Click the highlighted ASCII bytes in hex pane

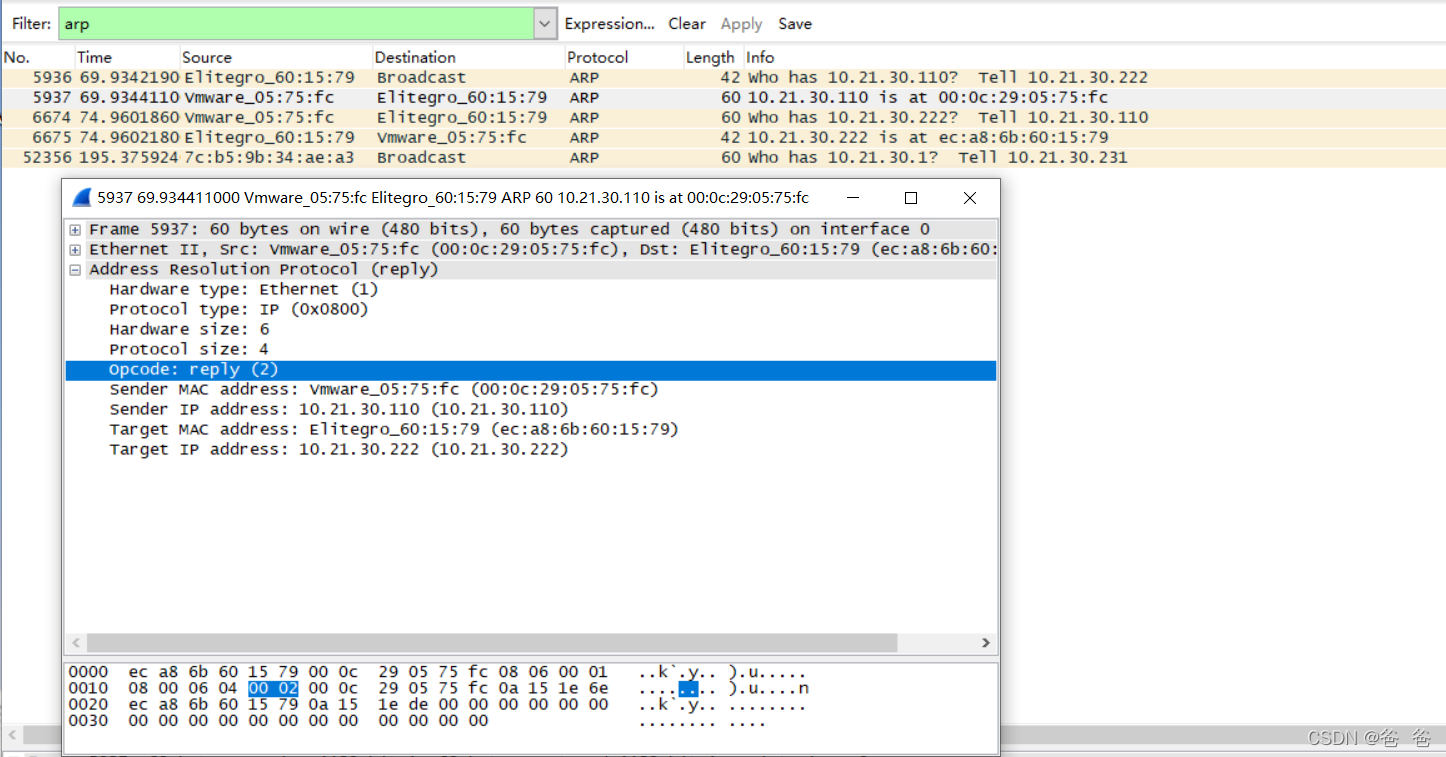[688, 689]
